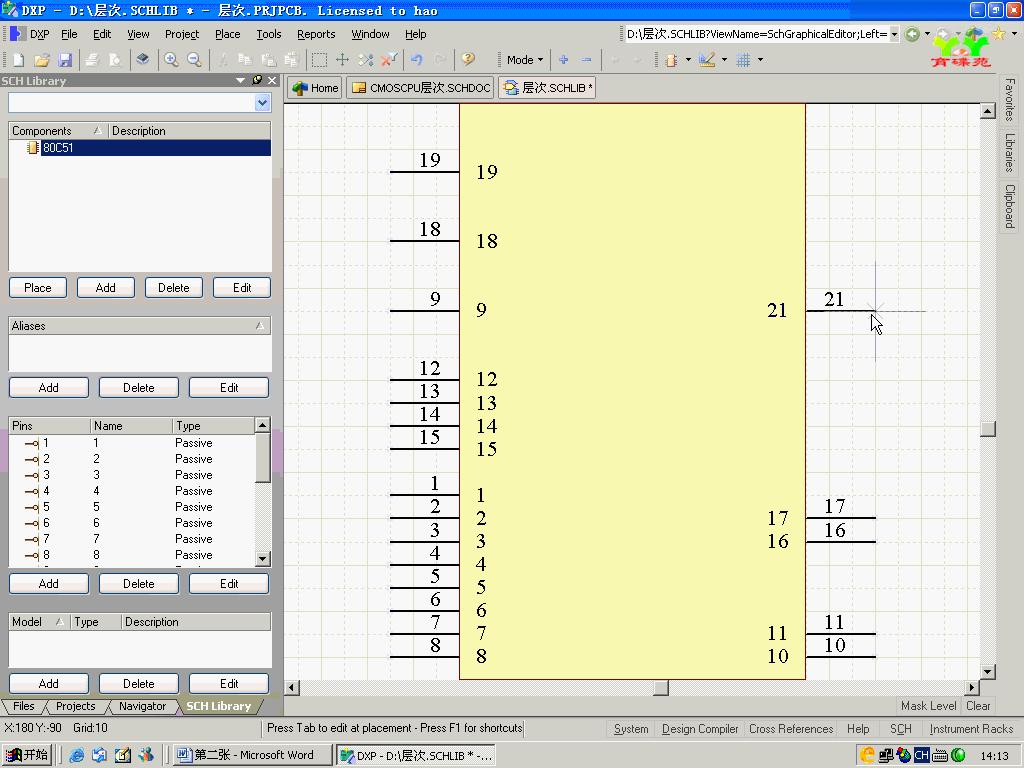Open the workspace stack icon in the toolbar
This screenshot has height=768, width=1024.
coord(142,60)
